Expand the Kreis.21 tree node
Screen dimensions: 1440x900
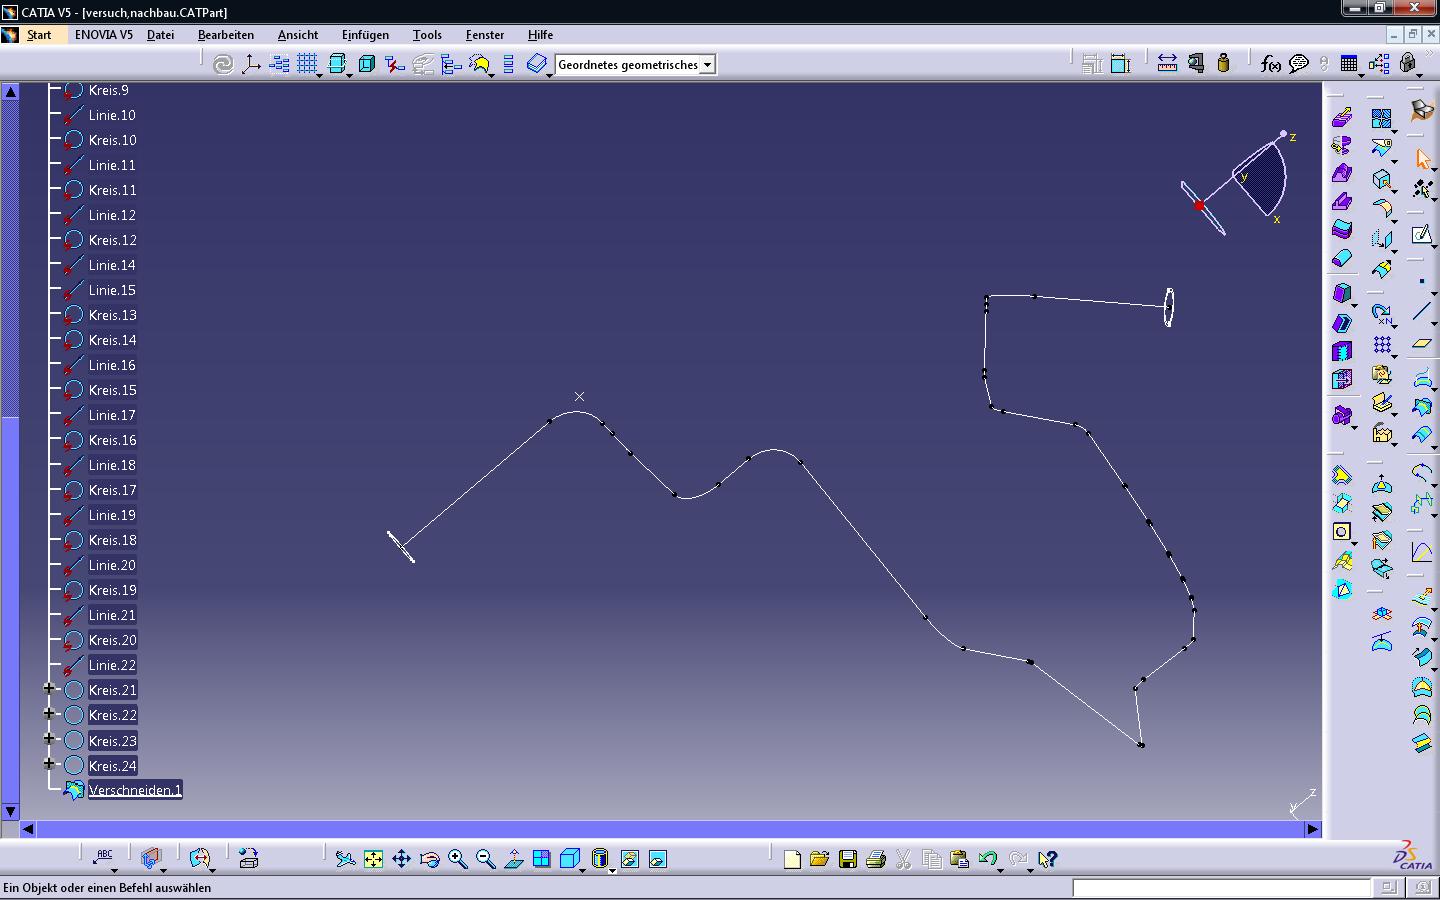(49, 689)
